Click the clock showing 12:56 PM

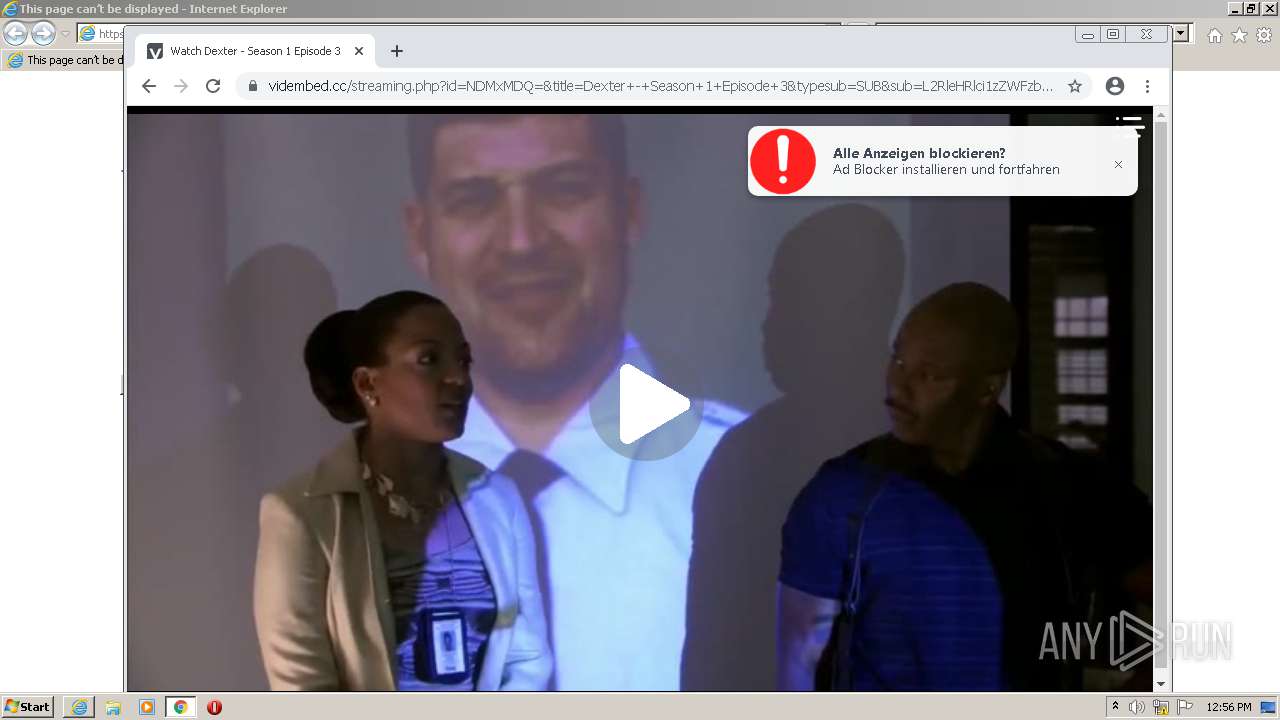1229,707
